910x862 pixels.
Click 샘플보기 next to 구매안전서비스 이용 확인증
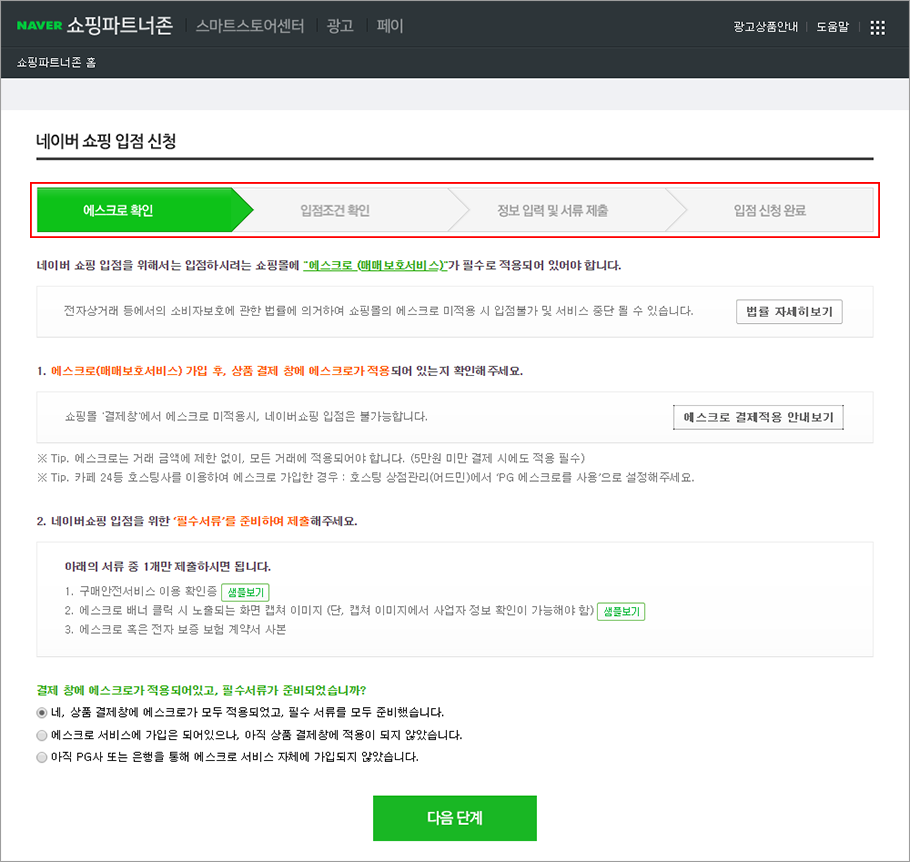coord(245,592)
